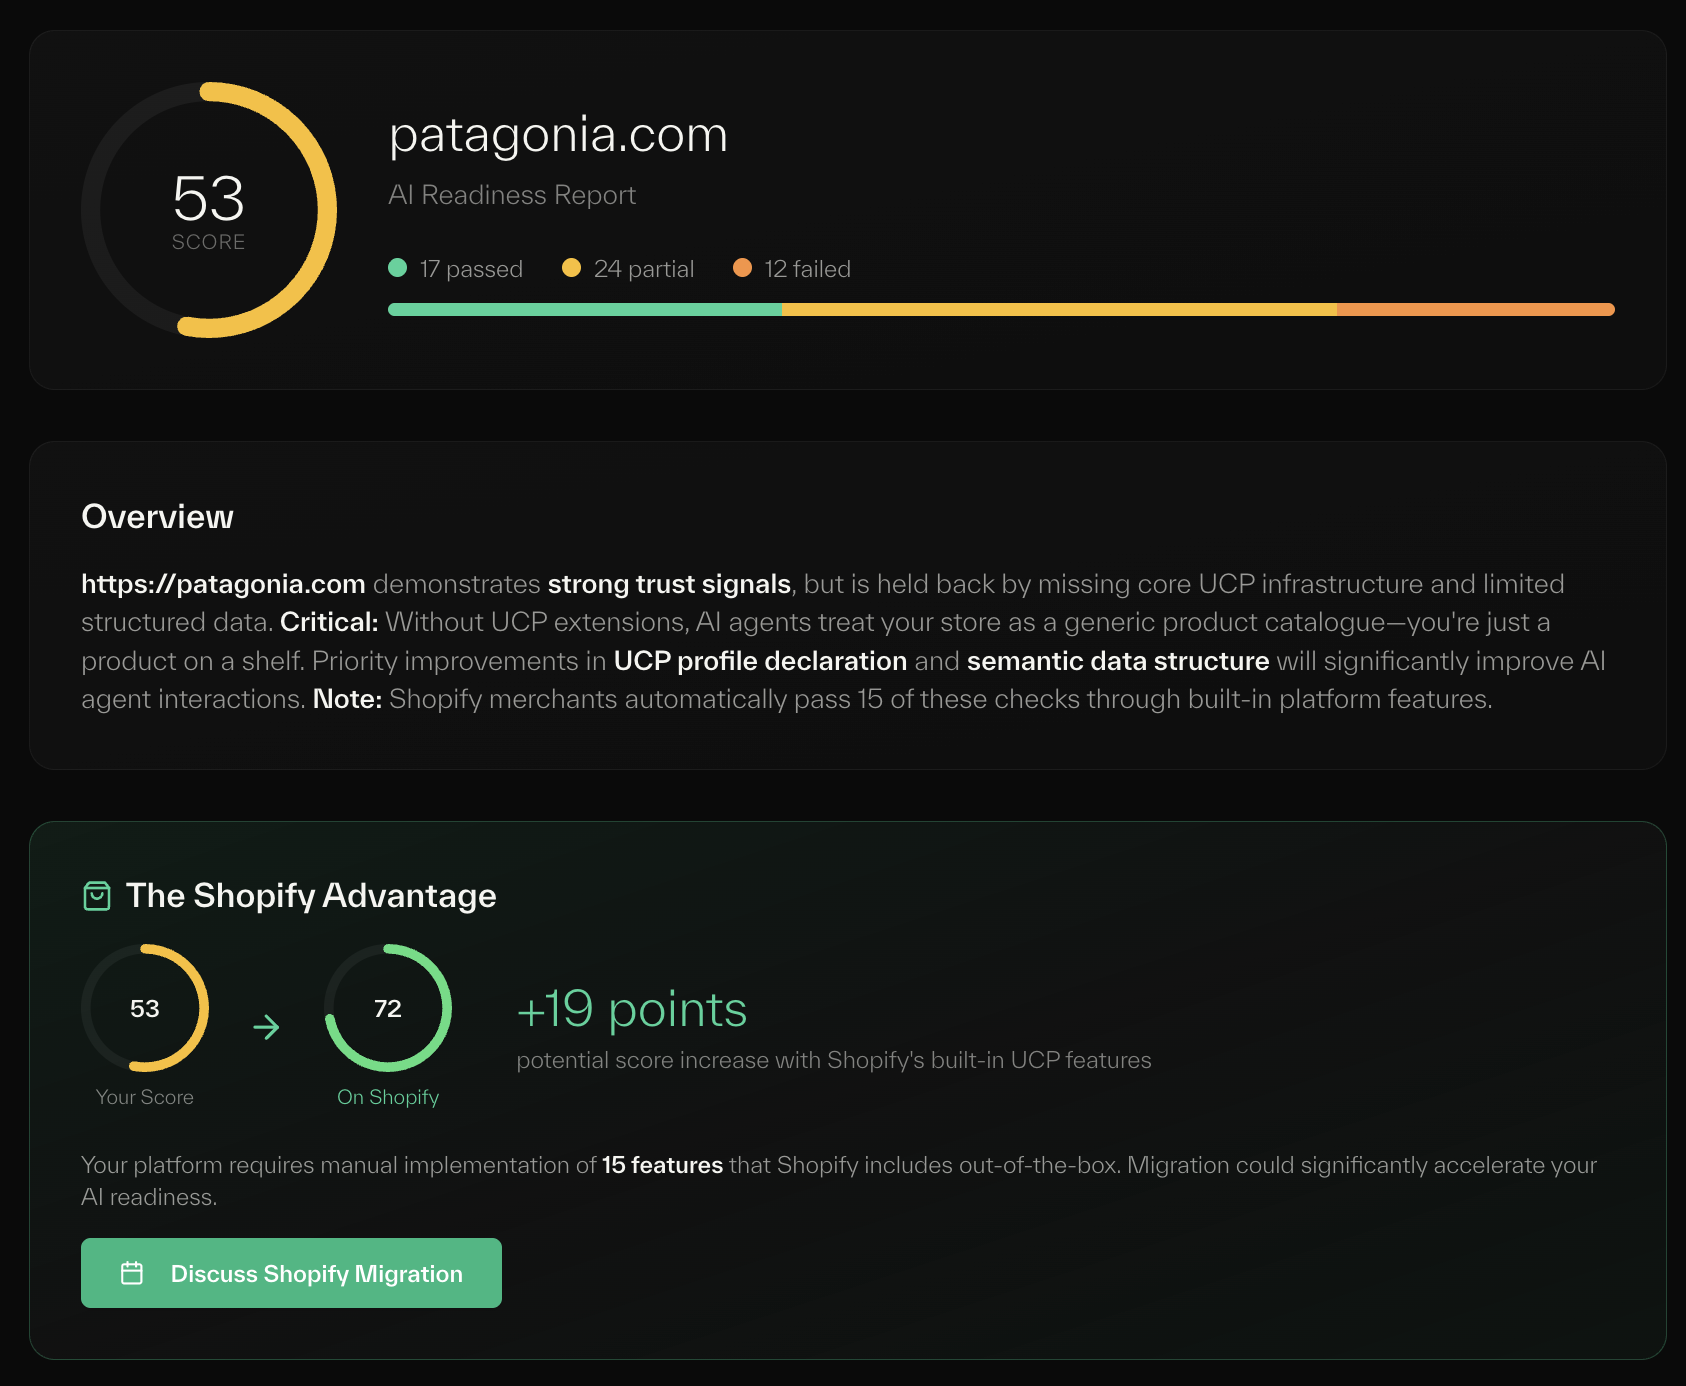Click the Shopify shopping bag icon
This screenshot has width=1686, height=1386.
click(x=97, y=895)
